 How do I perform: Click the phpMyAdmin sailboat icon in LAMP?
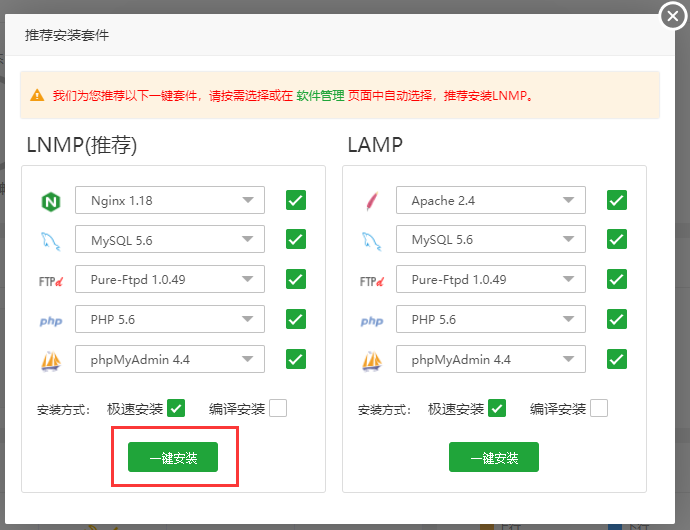point(372,361)
